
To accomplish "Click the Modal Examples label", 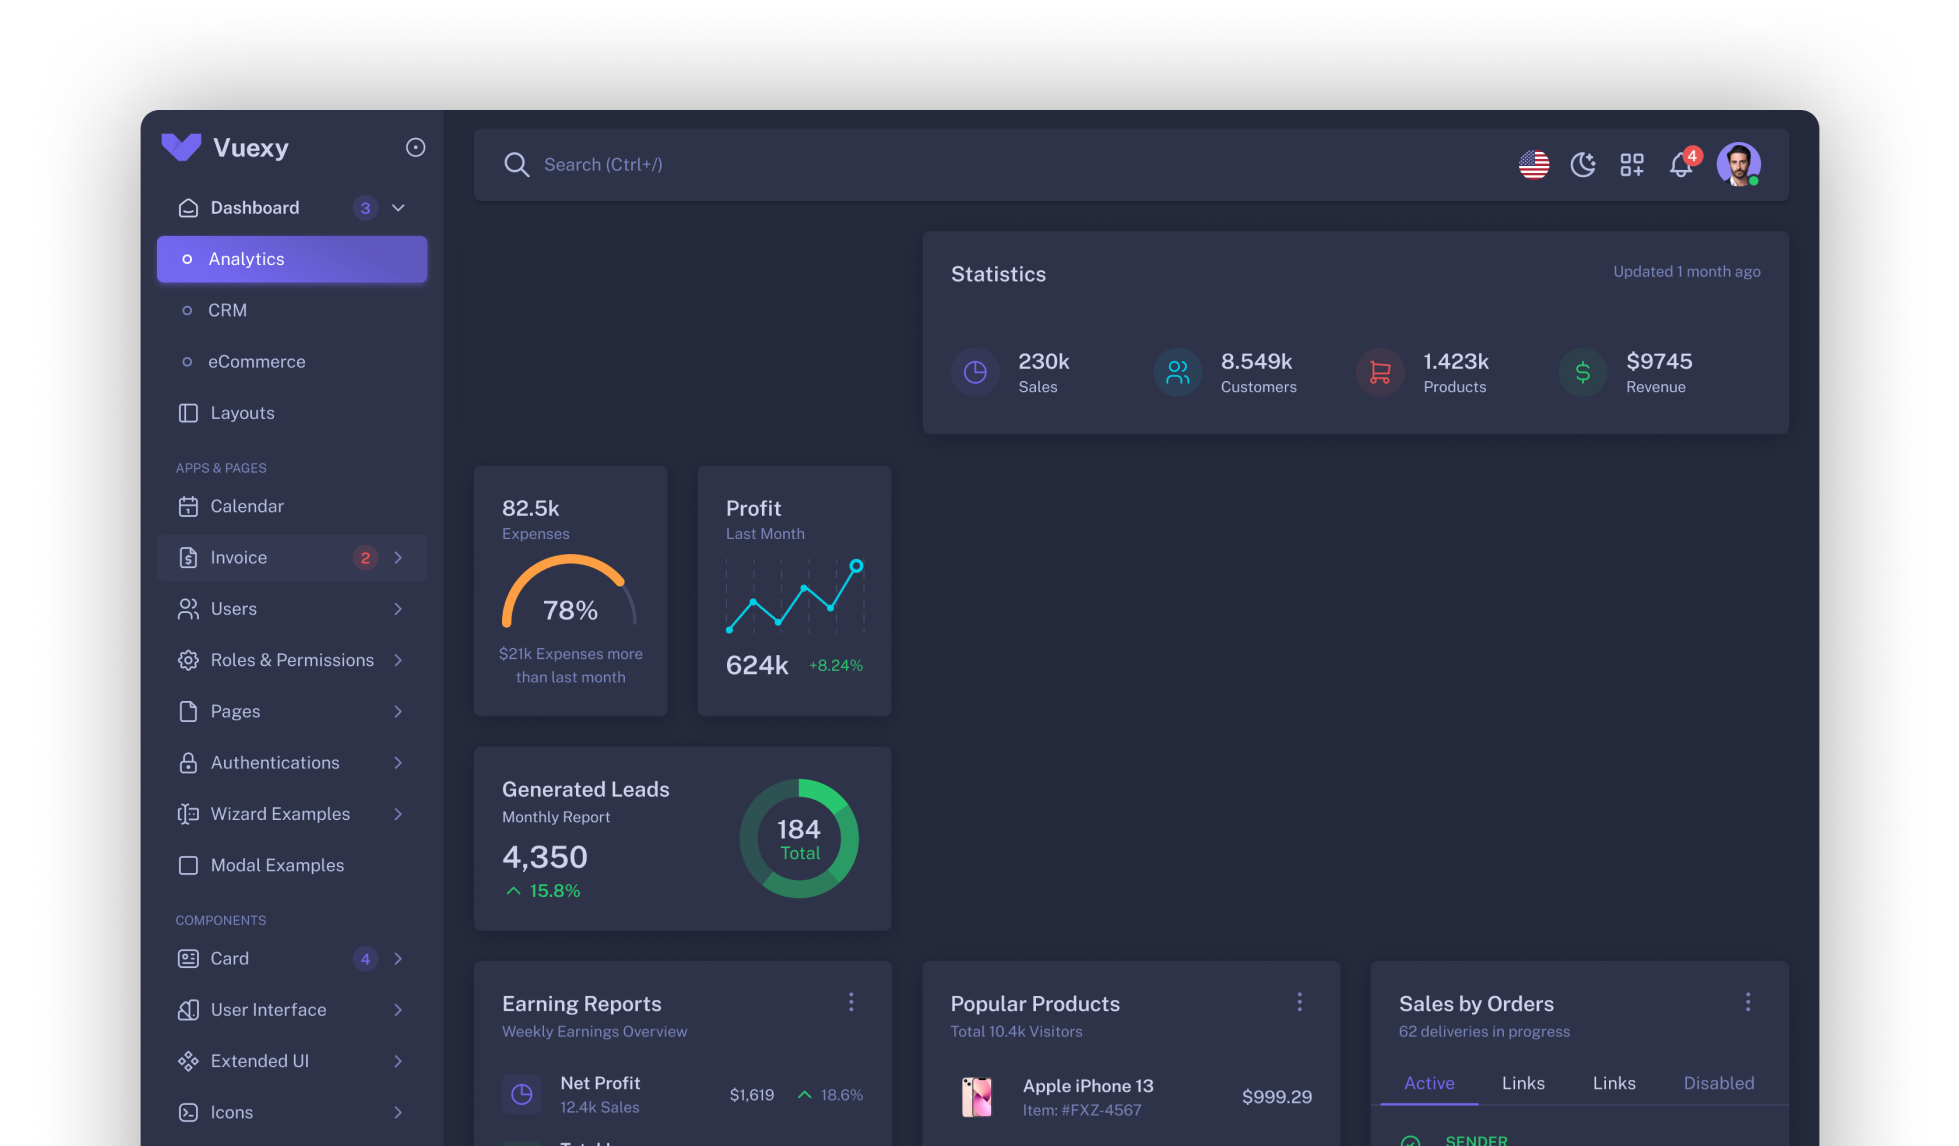I will tap(277, 865).
